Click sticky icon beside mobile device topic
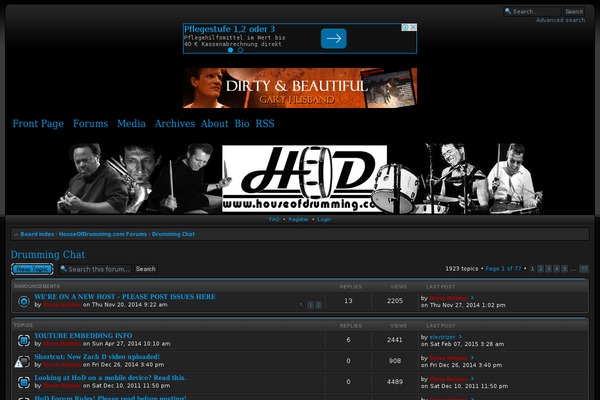The height and width of the screenshot is (400, 600). (24, 382)
